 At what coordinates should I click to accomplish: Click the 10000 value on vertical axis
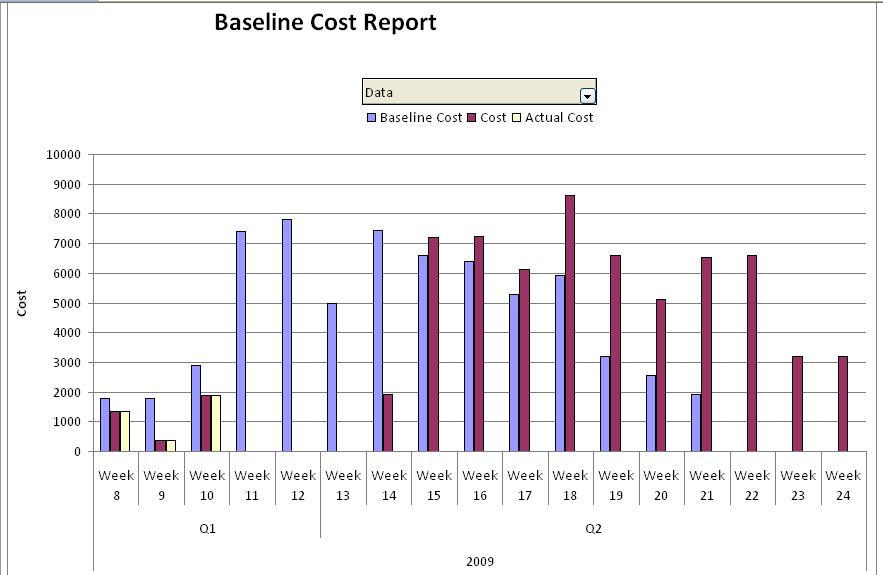point(63,155)
